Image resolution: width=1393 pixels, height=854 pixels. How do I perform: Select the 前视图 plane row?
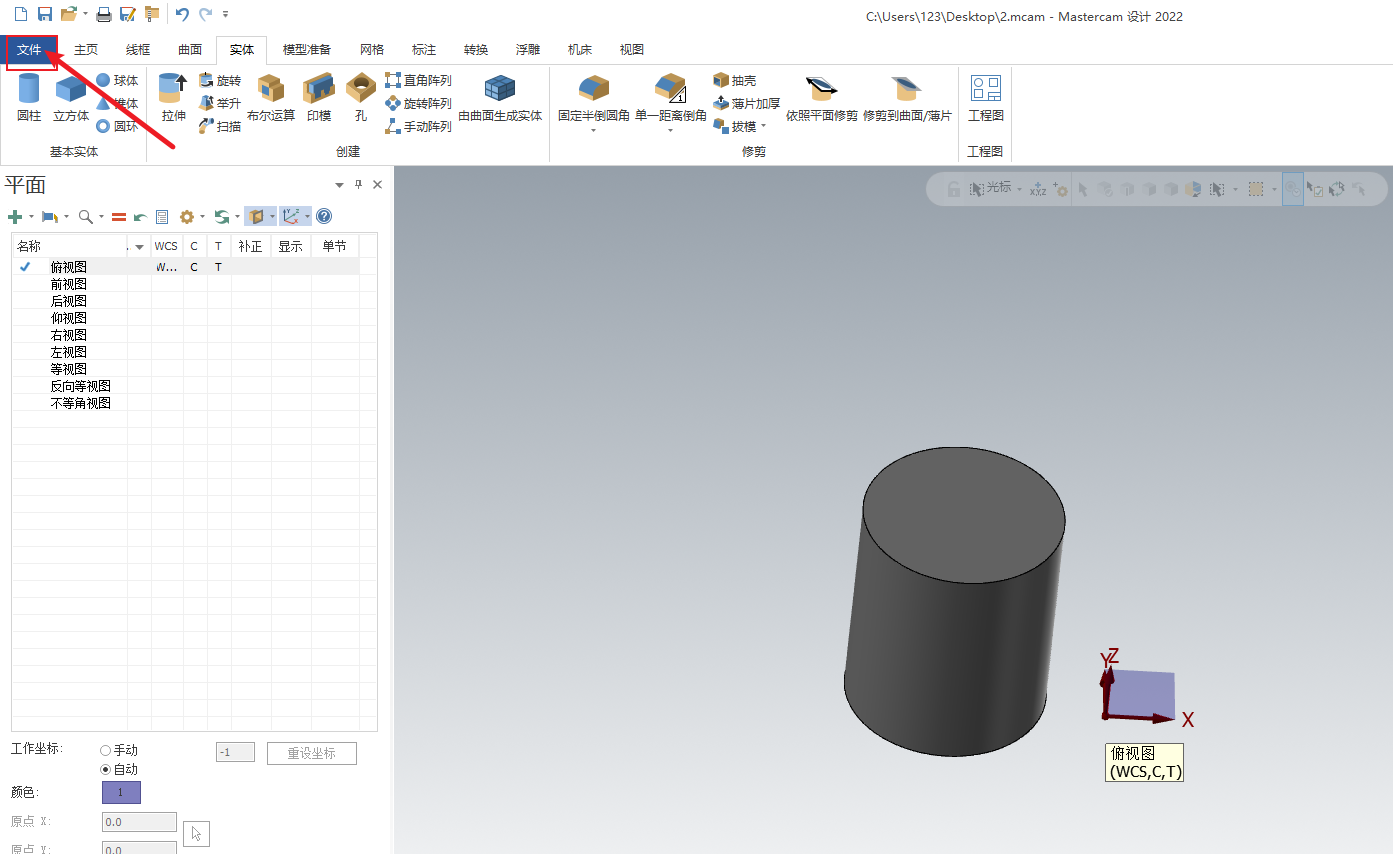pos(69,284)
